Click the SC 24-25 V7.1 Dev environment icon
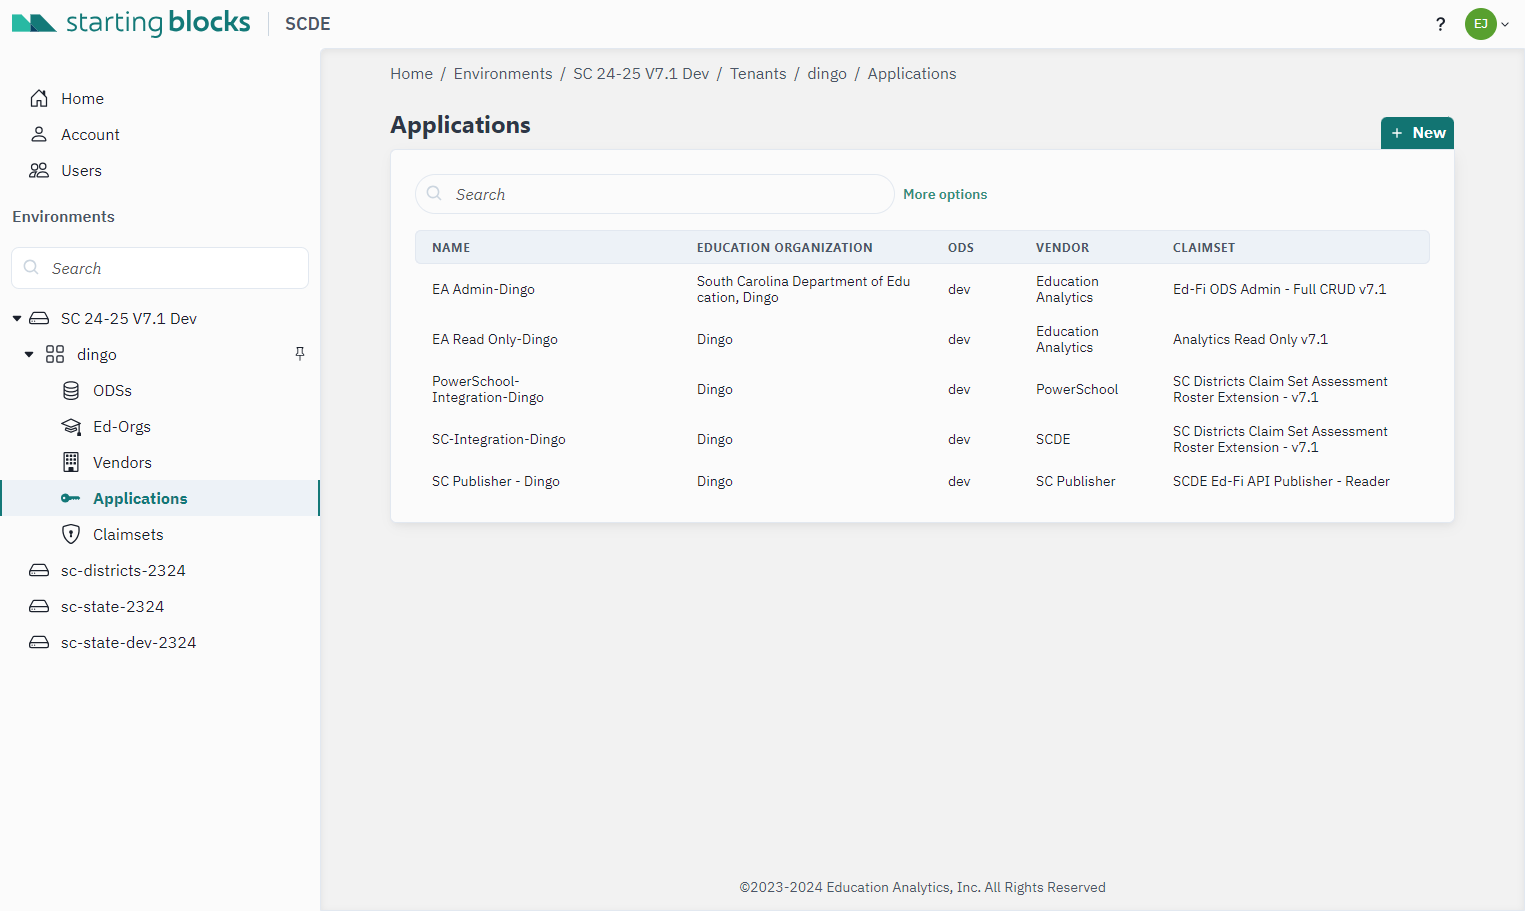This screenshot has height=911, width=1525. coord(39,318)
